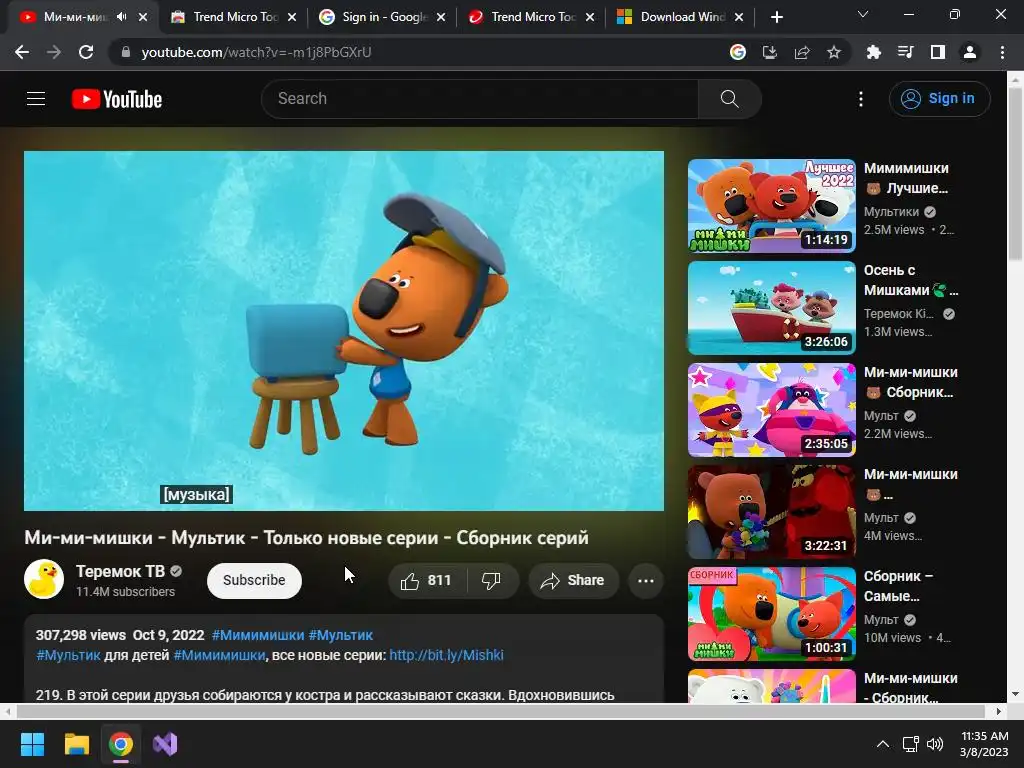Image resolution: width=1024 pixels, height=768 pixels.
Task: Subscribe to Теремок ТВ channel
Action: [x=254, y=581]
